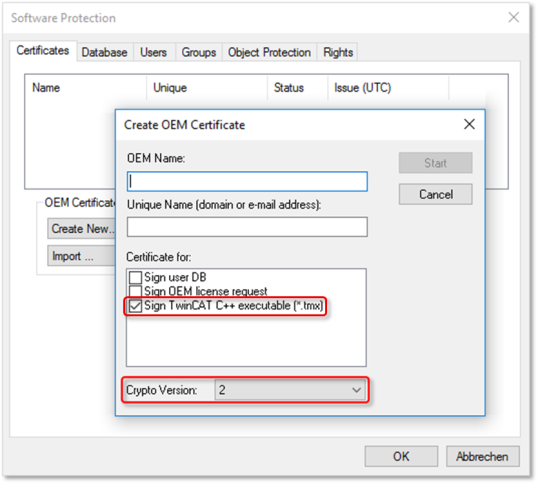Switch to the Certificates tab
The height and width of the screenshot is (486, 538).
[43, 51]
